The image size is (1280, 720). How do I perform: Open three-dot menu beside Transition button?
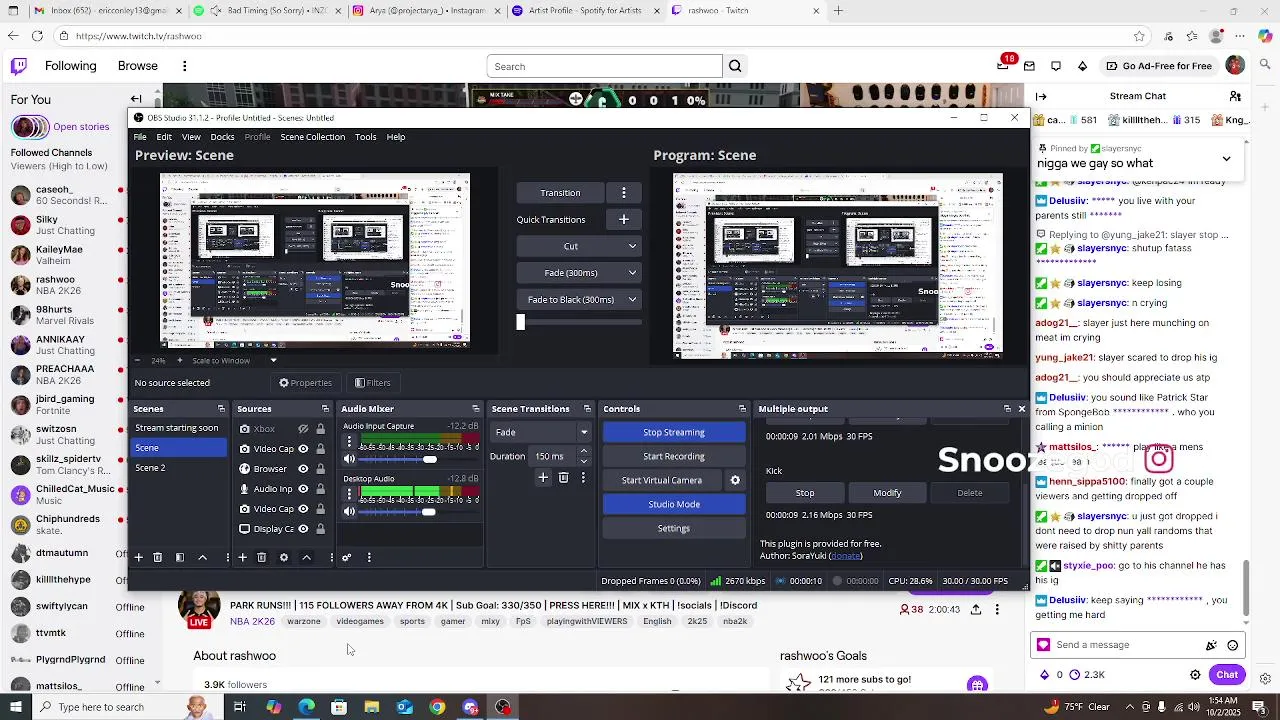click(624, 192)
